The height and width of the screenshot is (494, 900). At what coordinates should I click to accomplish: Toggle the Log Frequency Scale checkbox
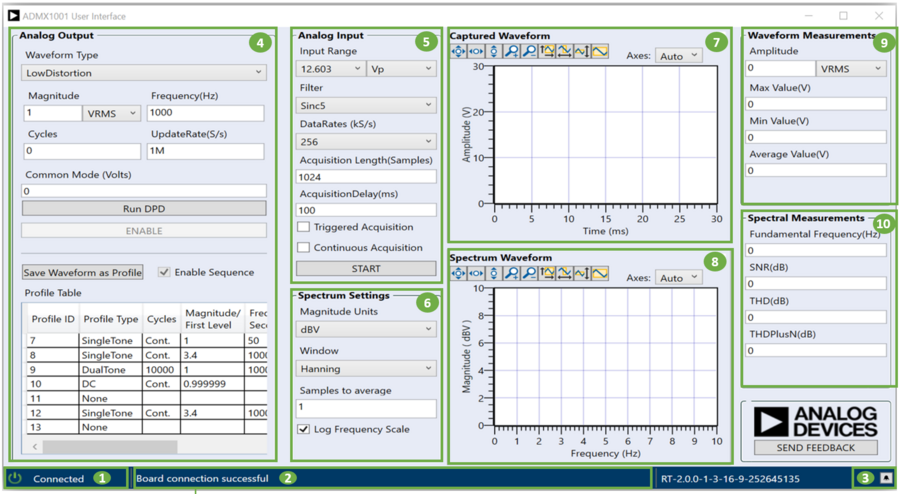tap(303, 429)
